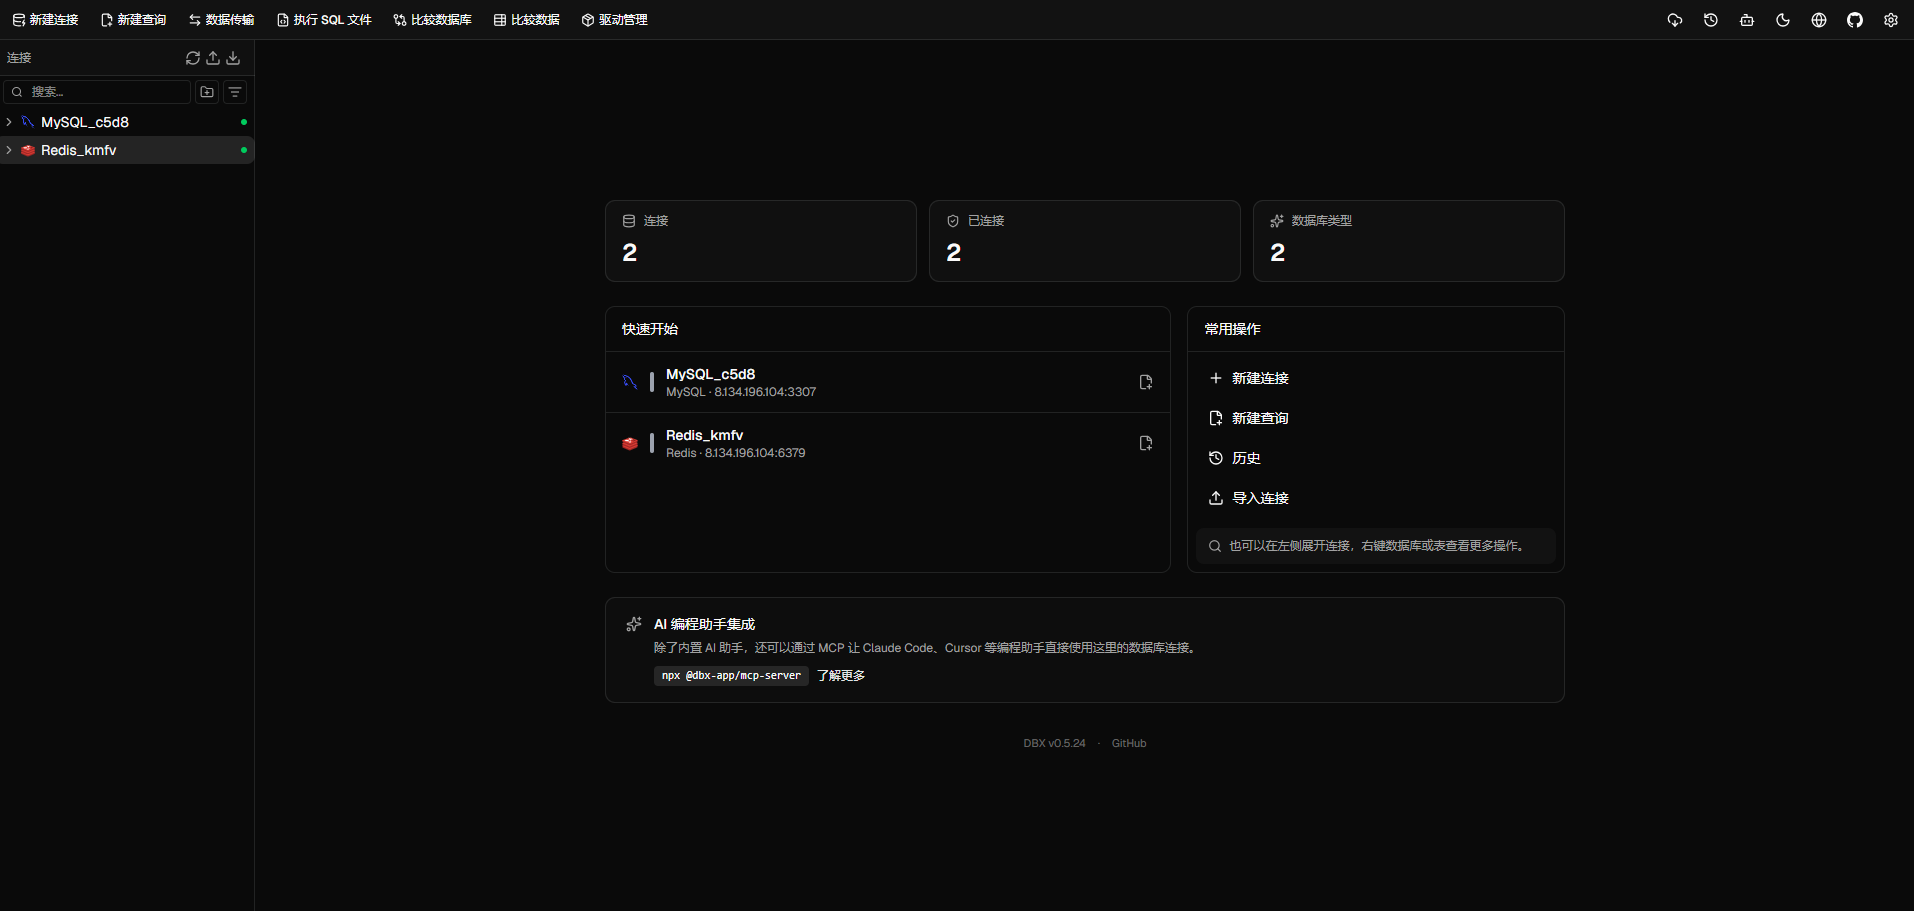This screenshot has width=1914, height=911.
Task: Open the cloud download icon in the top bar
Action: tap(1675, 20)
